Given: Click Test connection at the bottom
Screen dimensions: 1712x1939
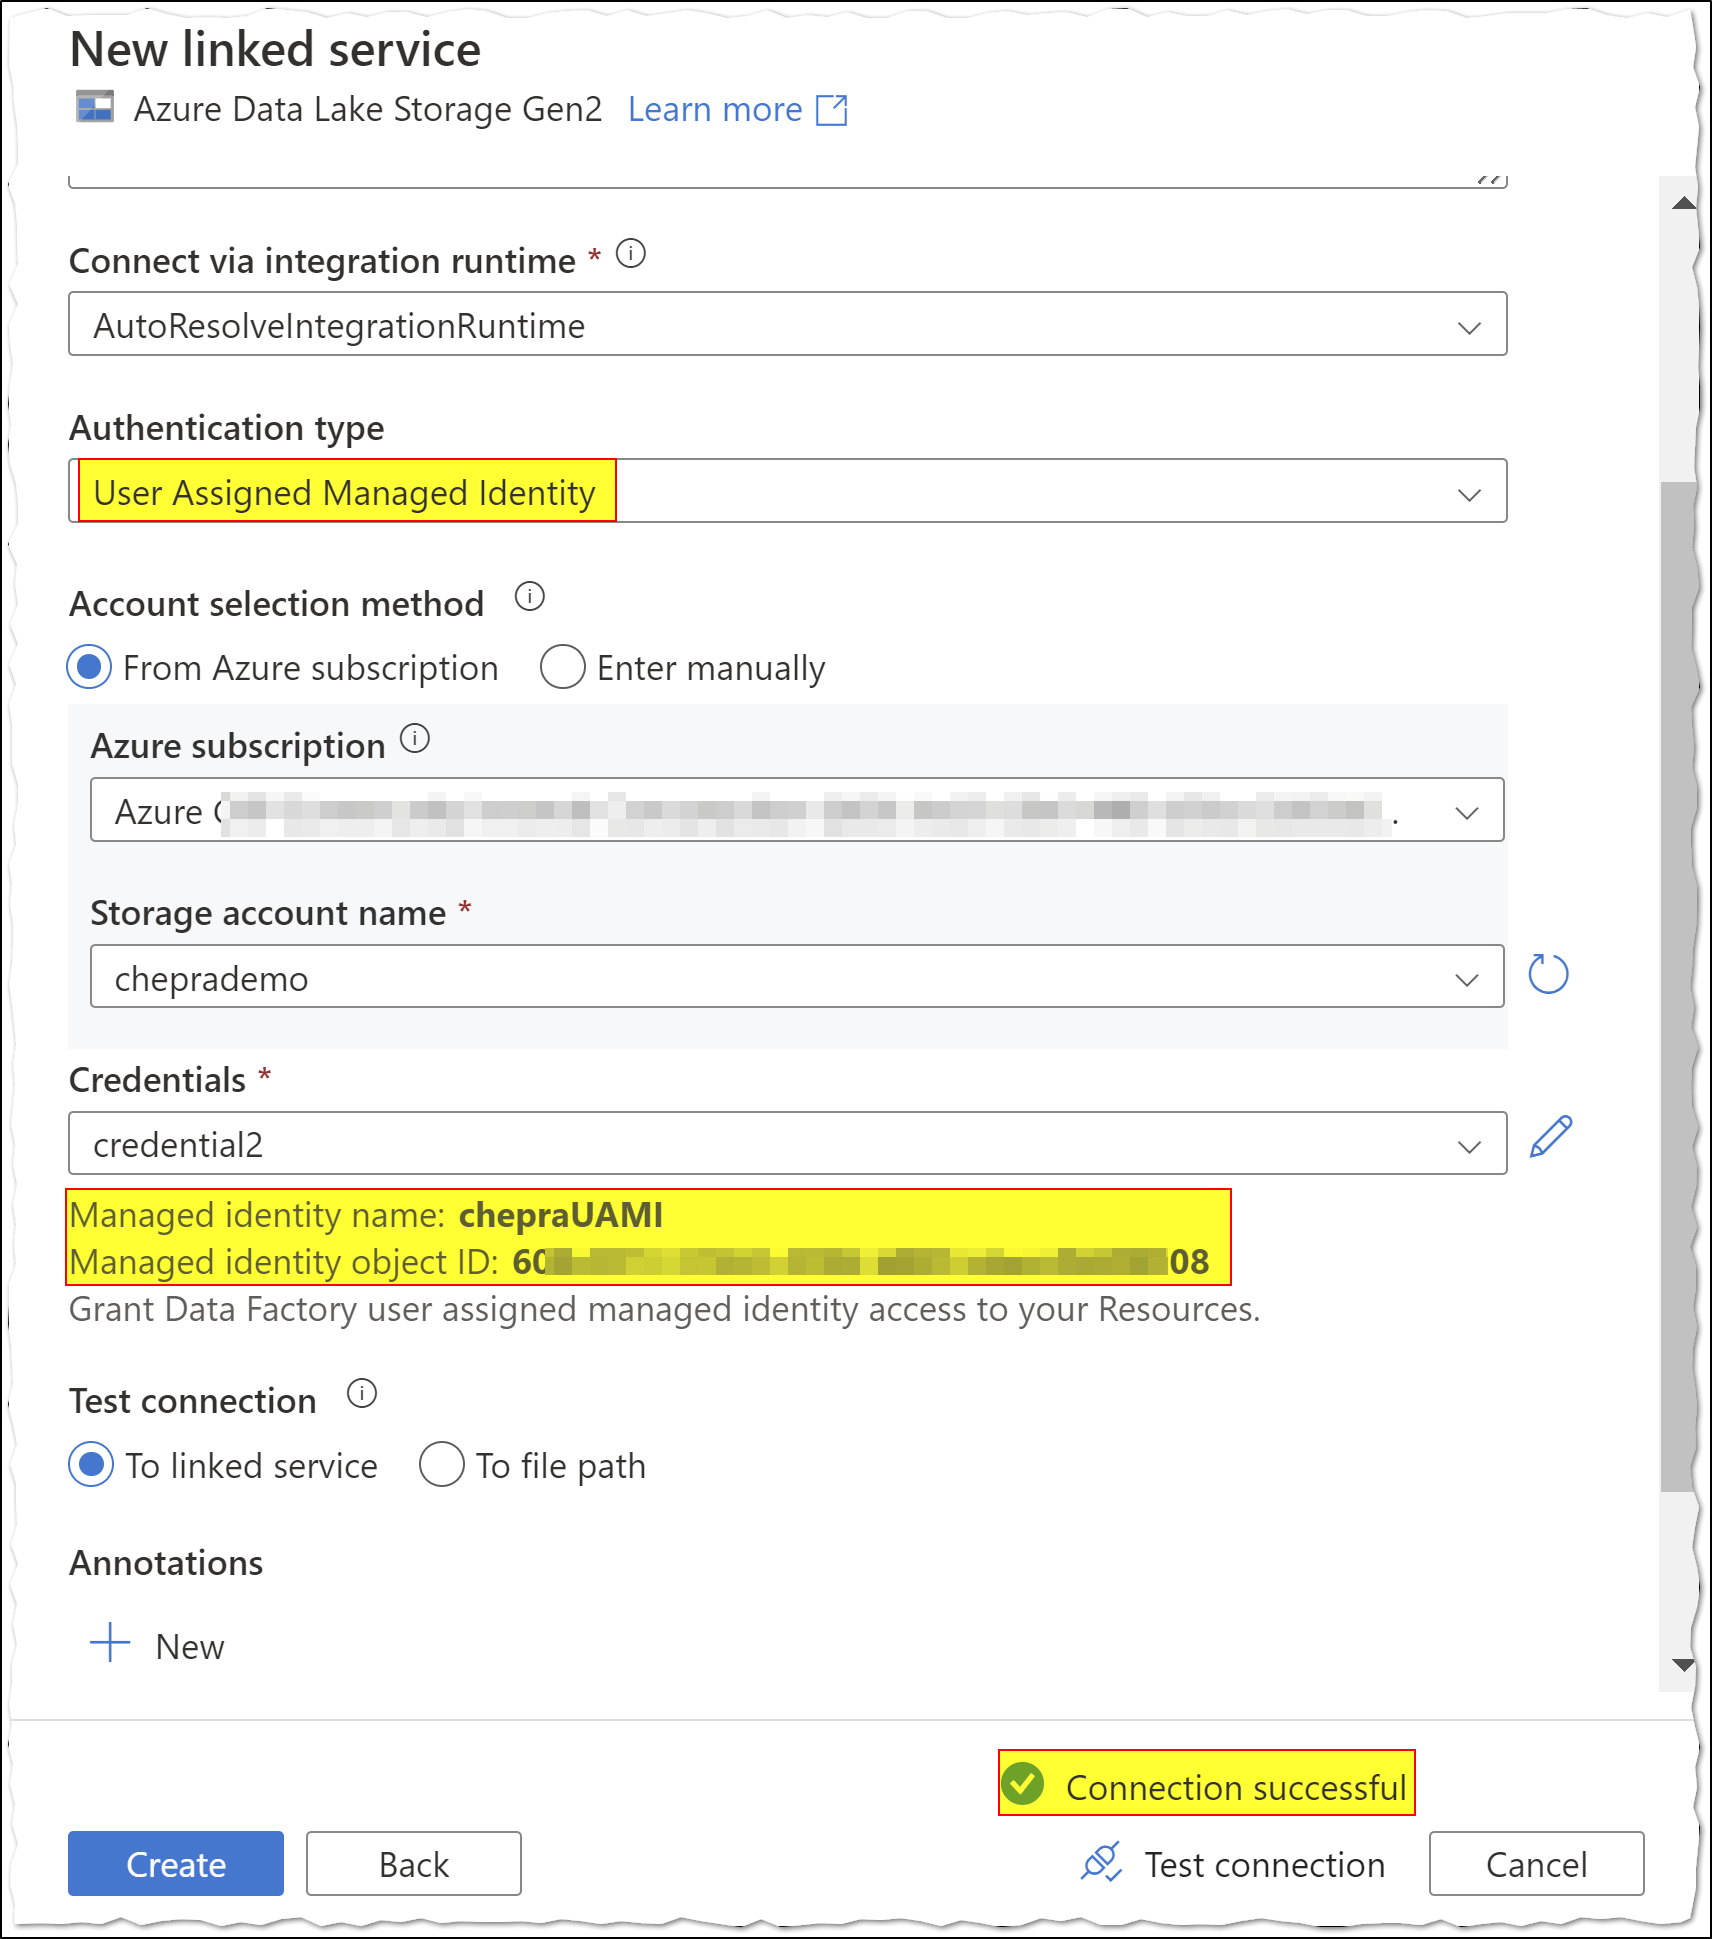Looking at the screenshot, I should click(1232, 1864).
